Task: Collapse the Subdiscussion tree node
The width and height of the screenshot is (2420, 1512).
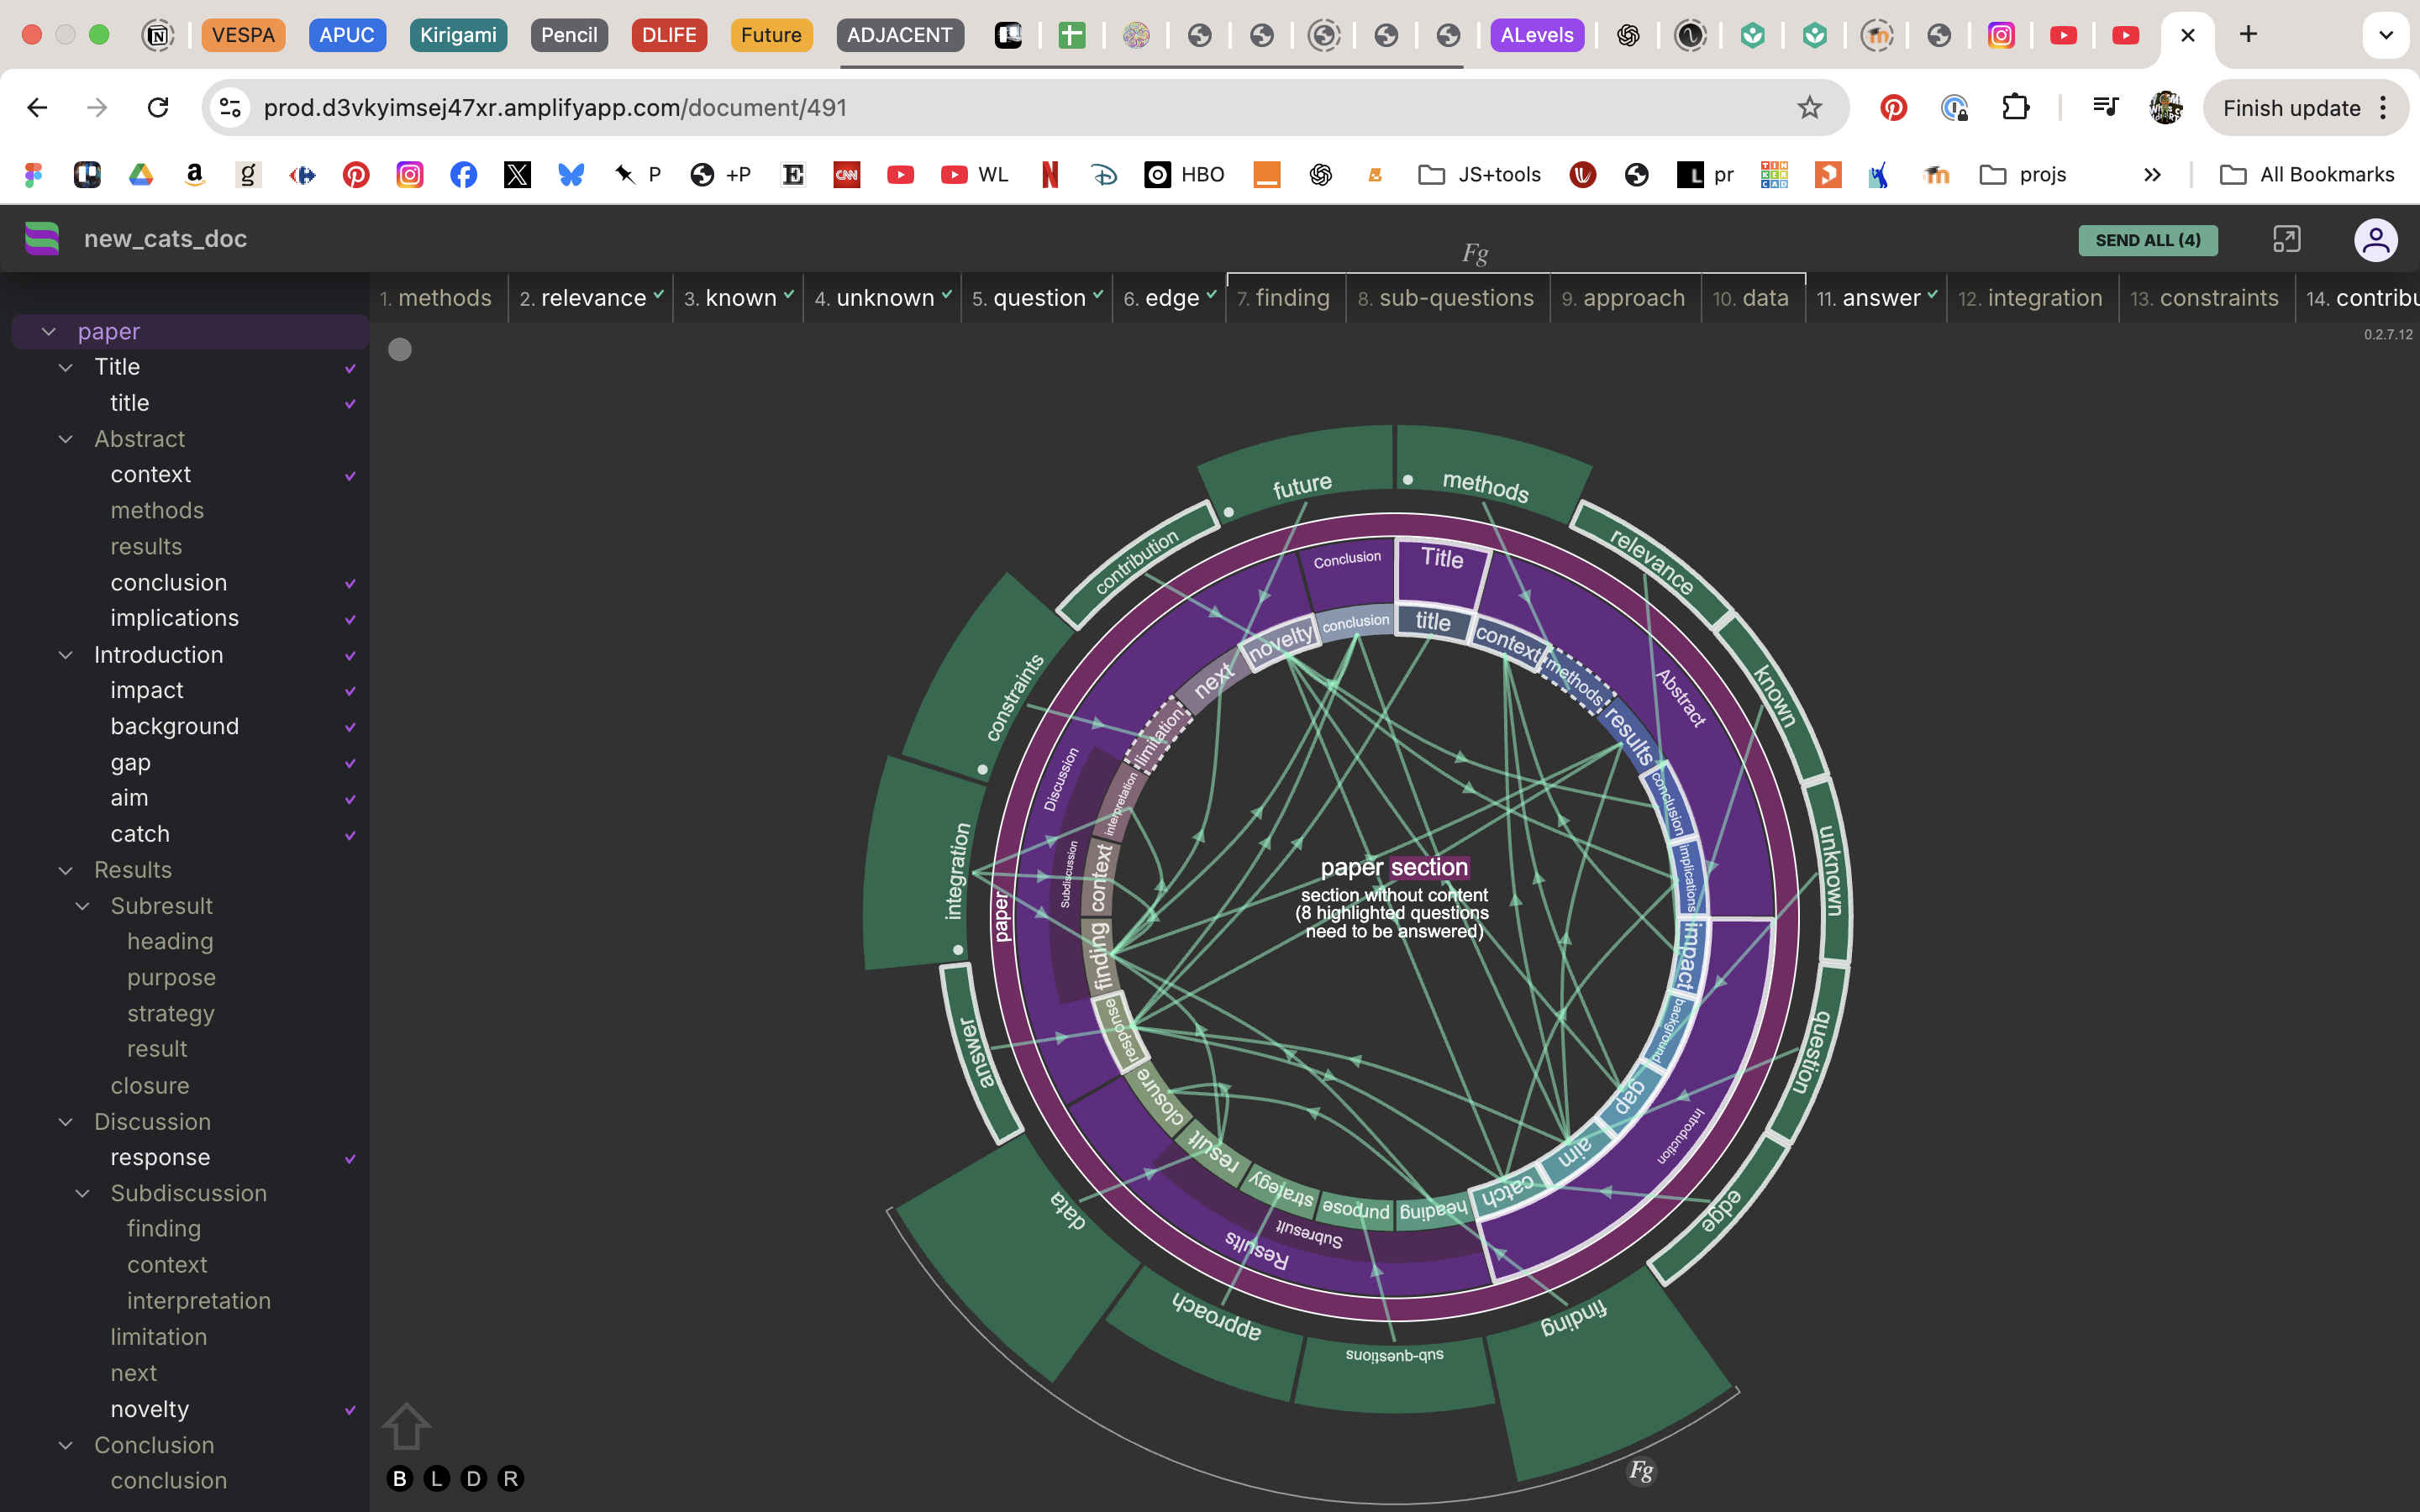Action: click(83, 1193)
